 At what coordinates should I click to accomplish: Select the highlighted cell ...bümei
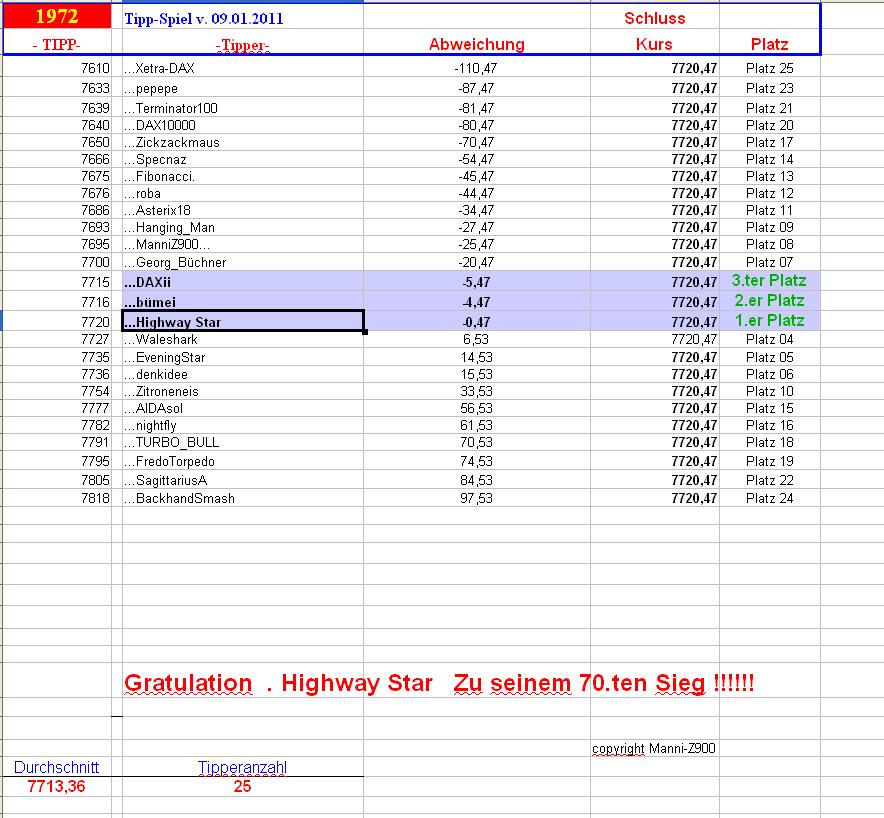tap(243, 302)
